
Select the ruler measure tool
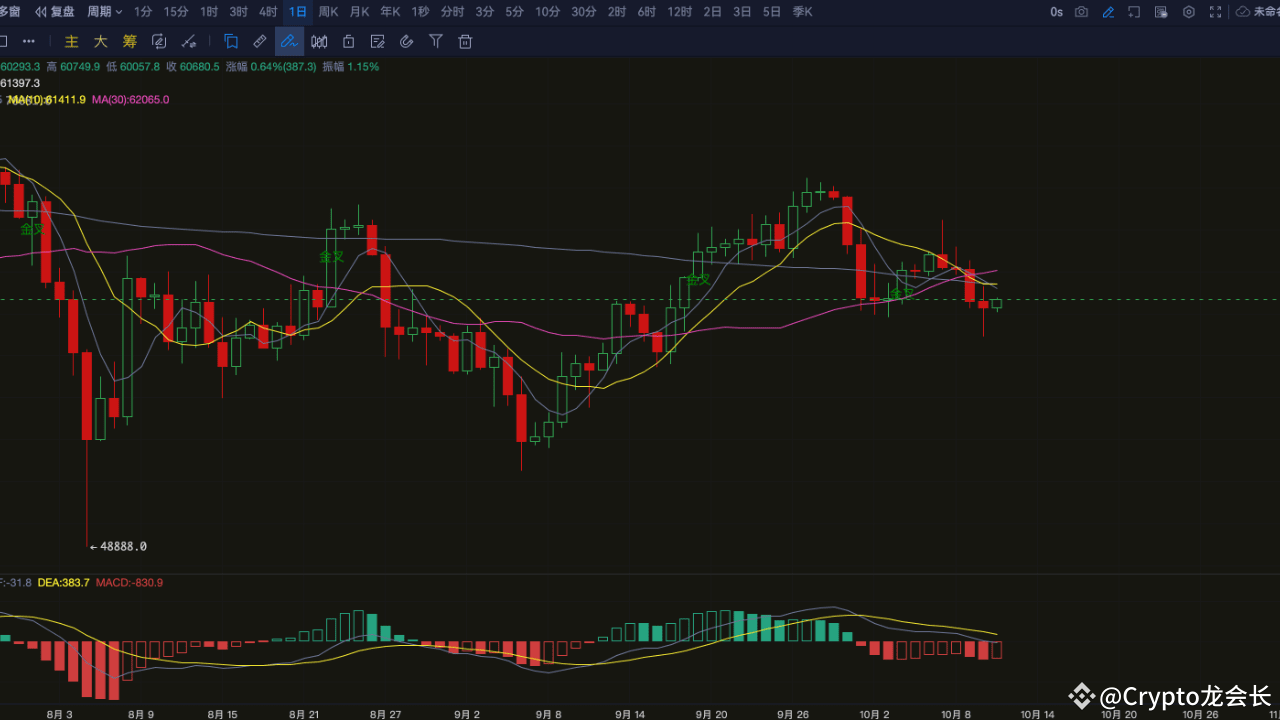[260, 41]
